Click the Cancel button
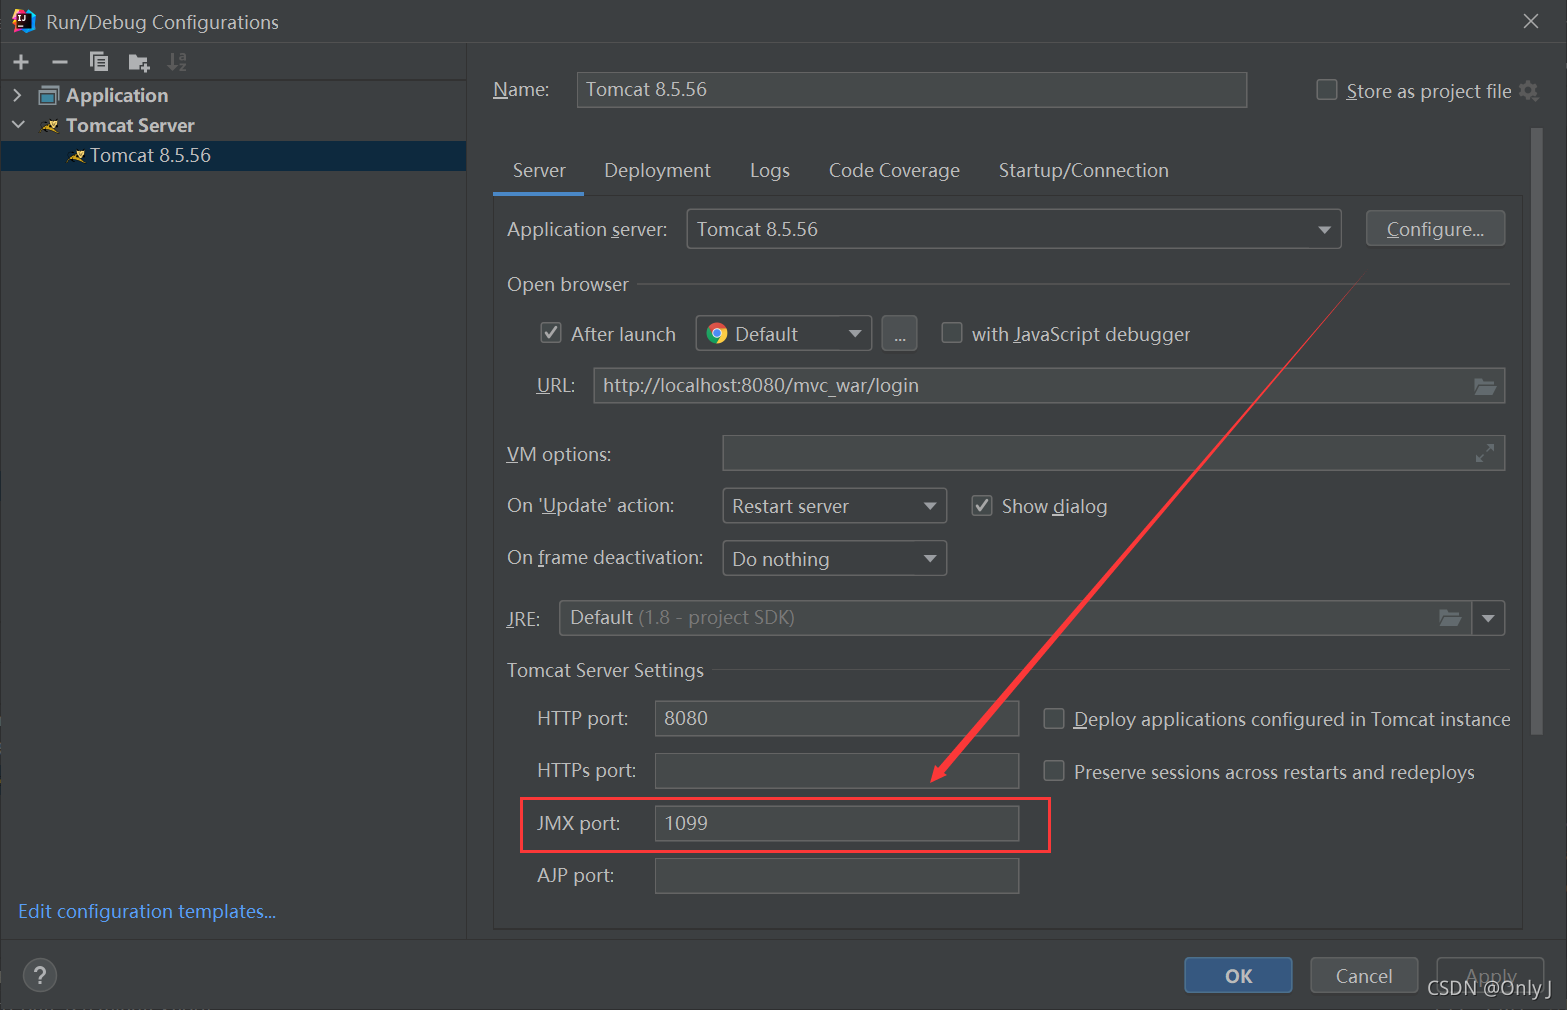 click(x=1364, y=975)
